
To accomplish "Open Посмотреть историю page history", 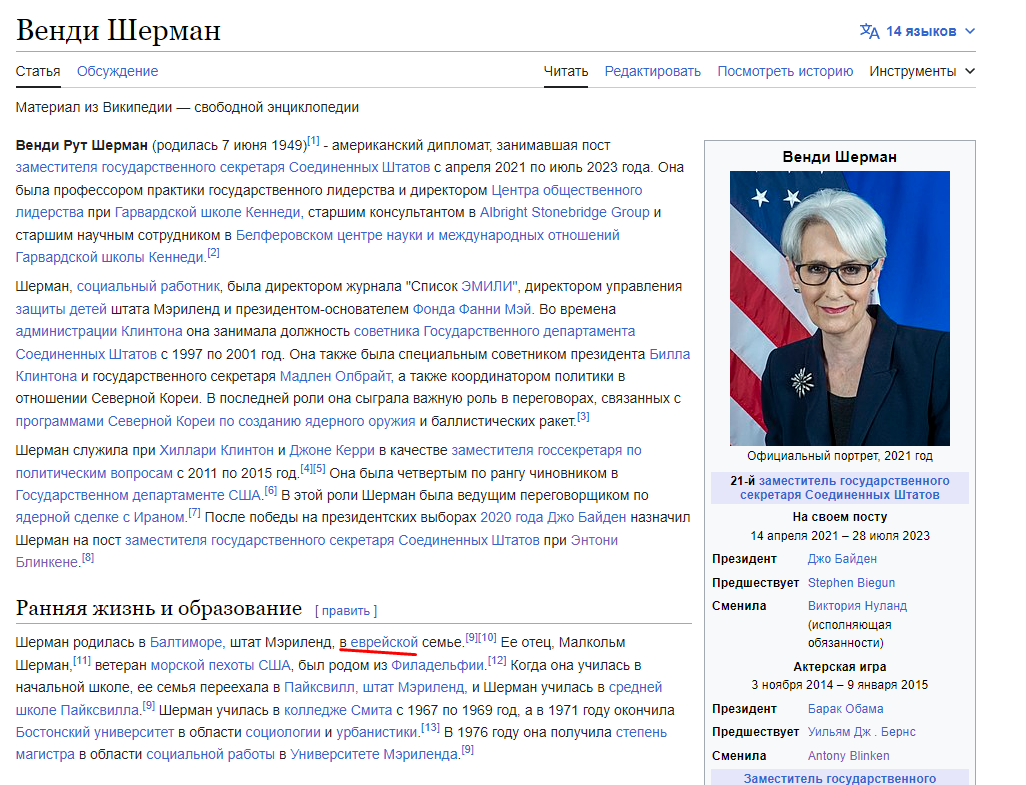I will pos(785,71).
